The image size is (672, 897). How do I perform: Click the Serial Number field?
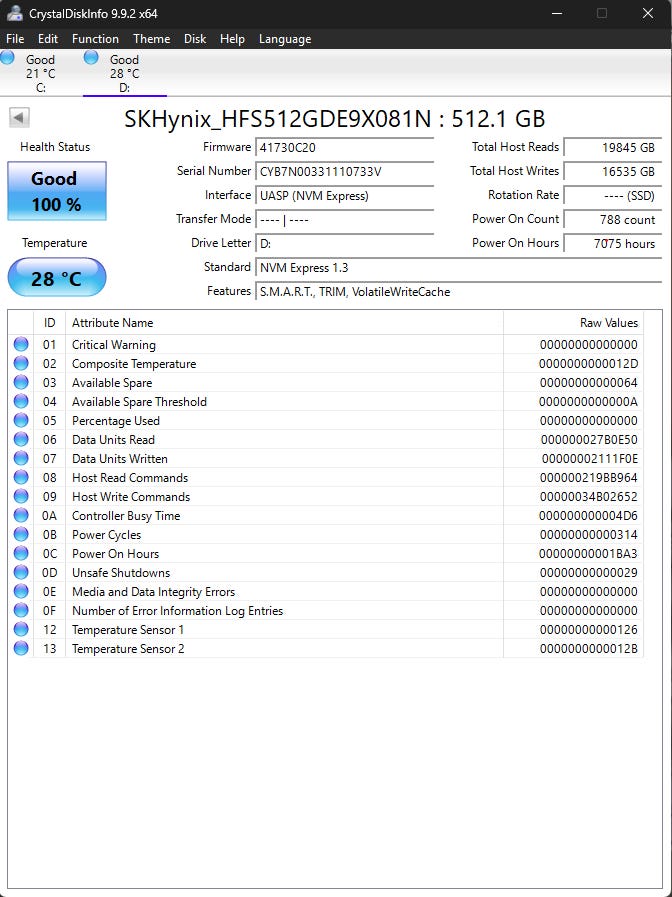[345, 172]
